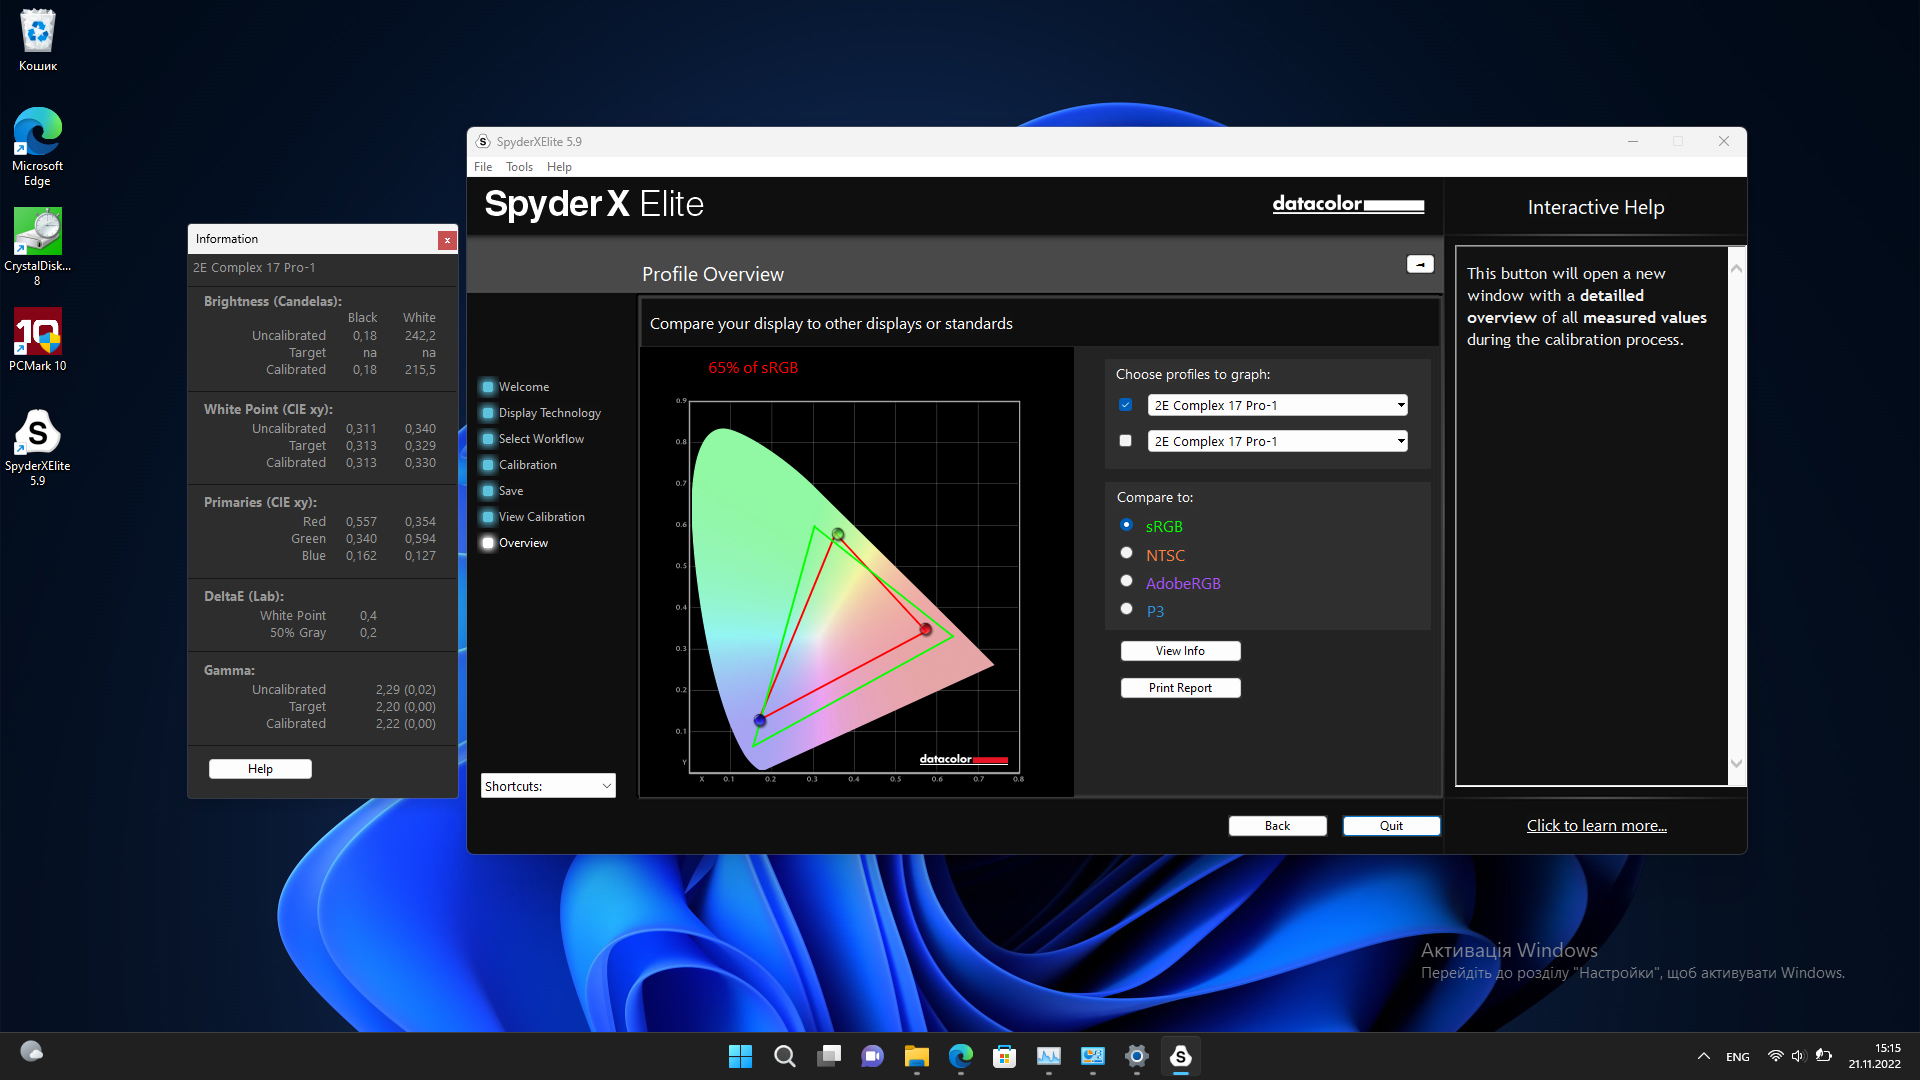Click the collapse help arrow button
The height and width of the screenshot is (1080, 1920).
click(x=1420, y=264)
